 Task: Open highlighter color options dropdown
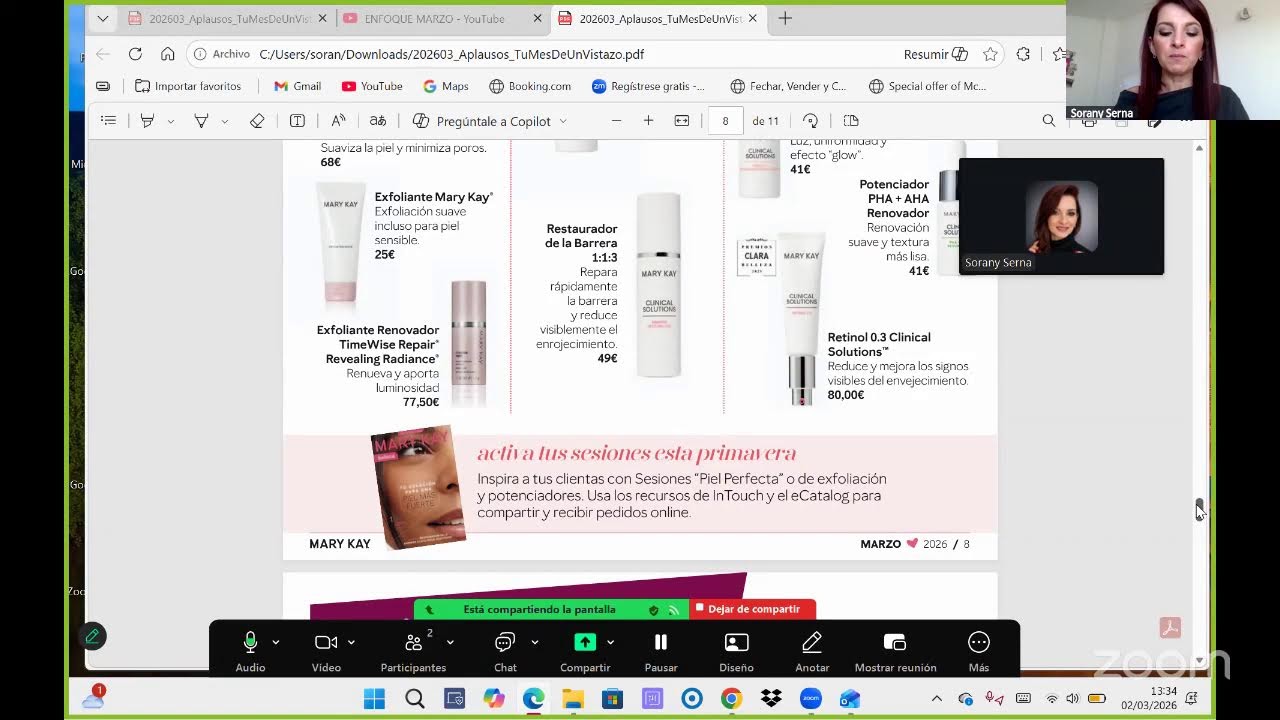coord(171,122)
